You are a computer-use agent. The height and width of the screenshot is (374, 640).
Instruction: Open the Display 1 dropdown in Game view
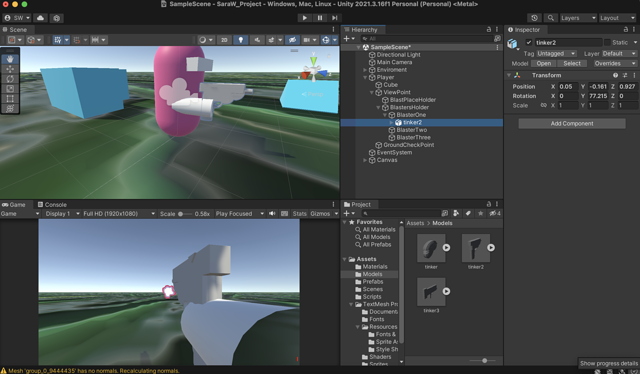click(62, 214)
